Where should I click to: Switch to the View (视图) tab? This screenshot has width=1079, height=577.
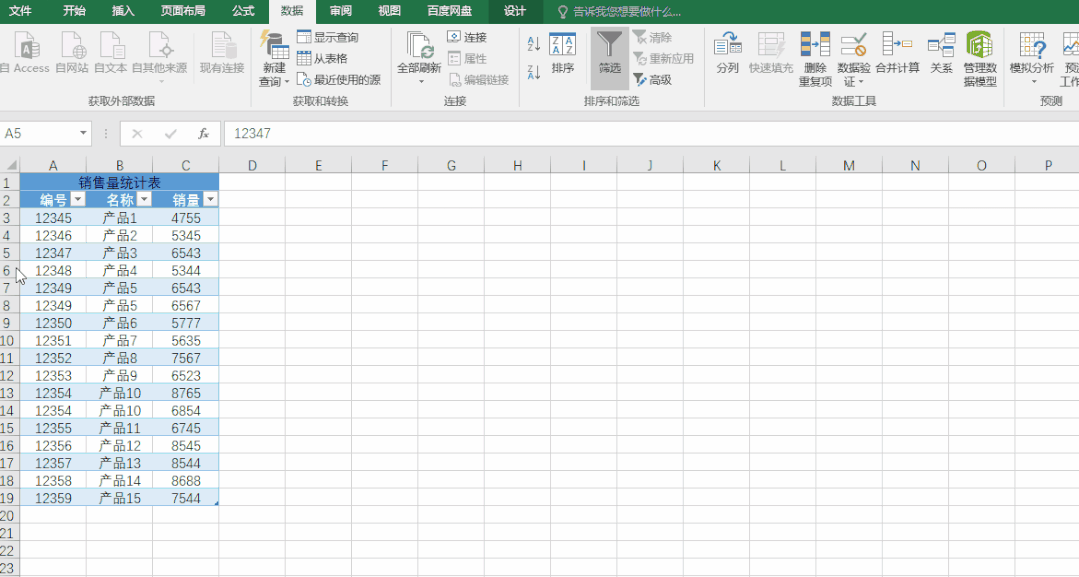(x=389, y=11)
